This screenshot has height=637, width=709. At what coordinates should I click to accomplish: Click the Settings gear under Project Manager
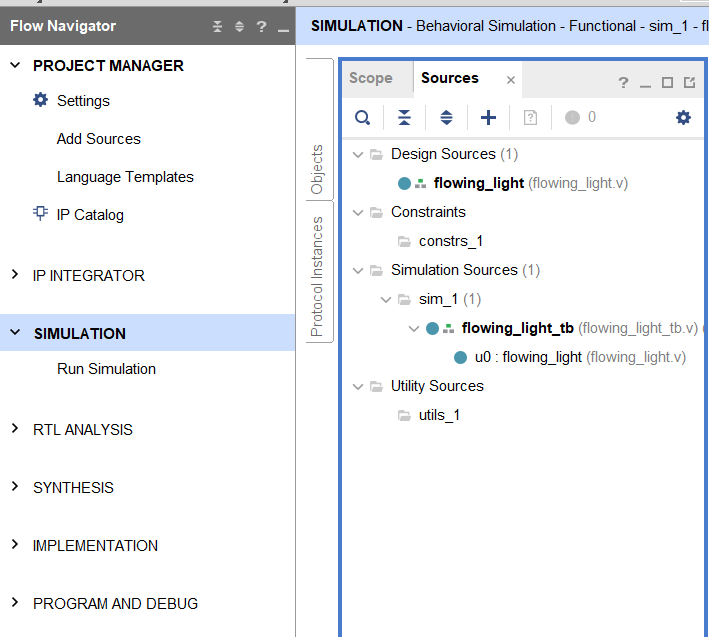pyautogui.click(x=41, y=101)
